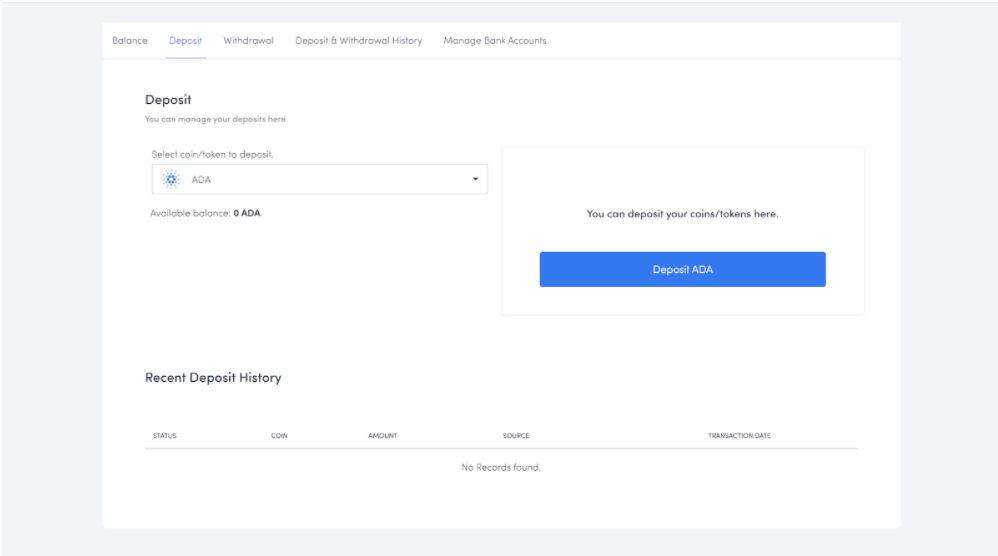Click the Select coin/token to deposit label

(211, 154)
